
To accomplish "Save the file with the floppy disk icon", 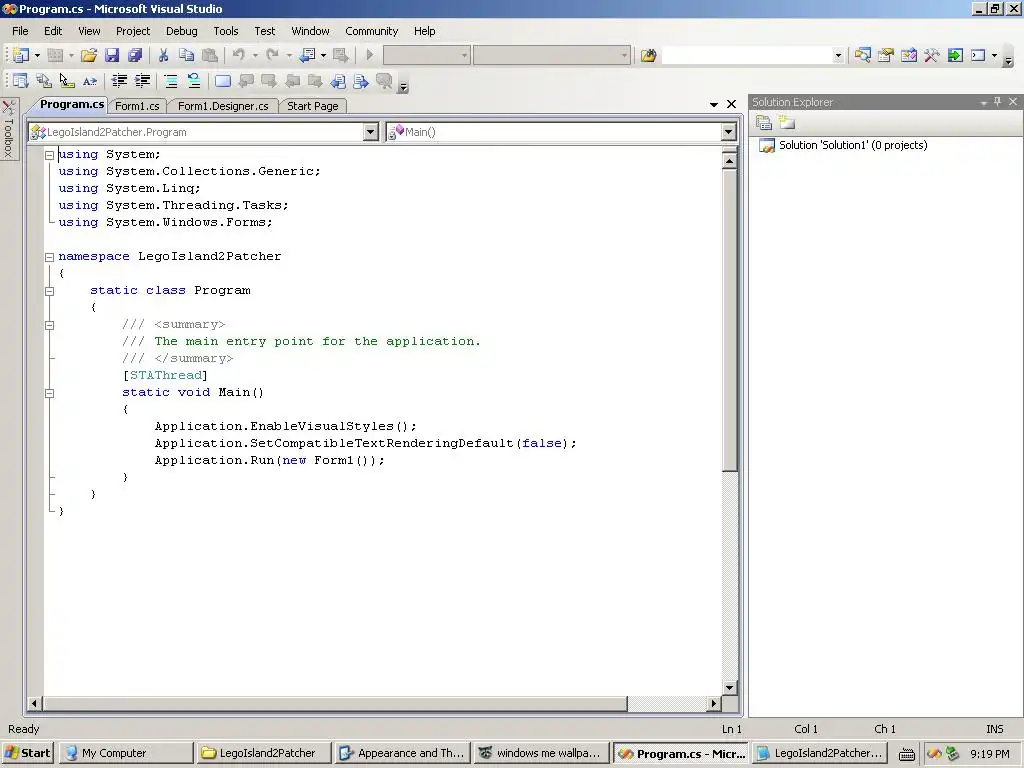I will [112, 56].
